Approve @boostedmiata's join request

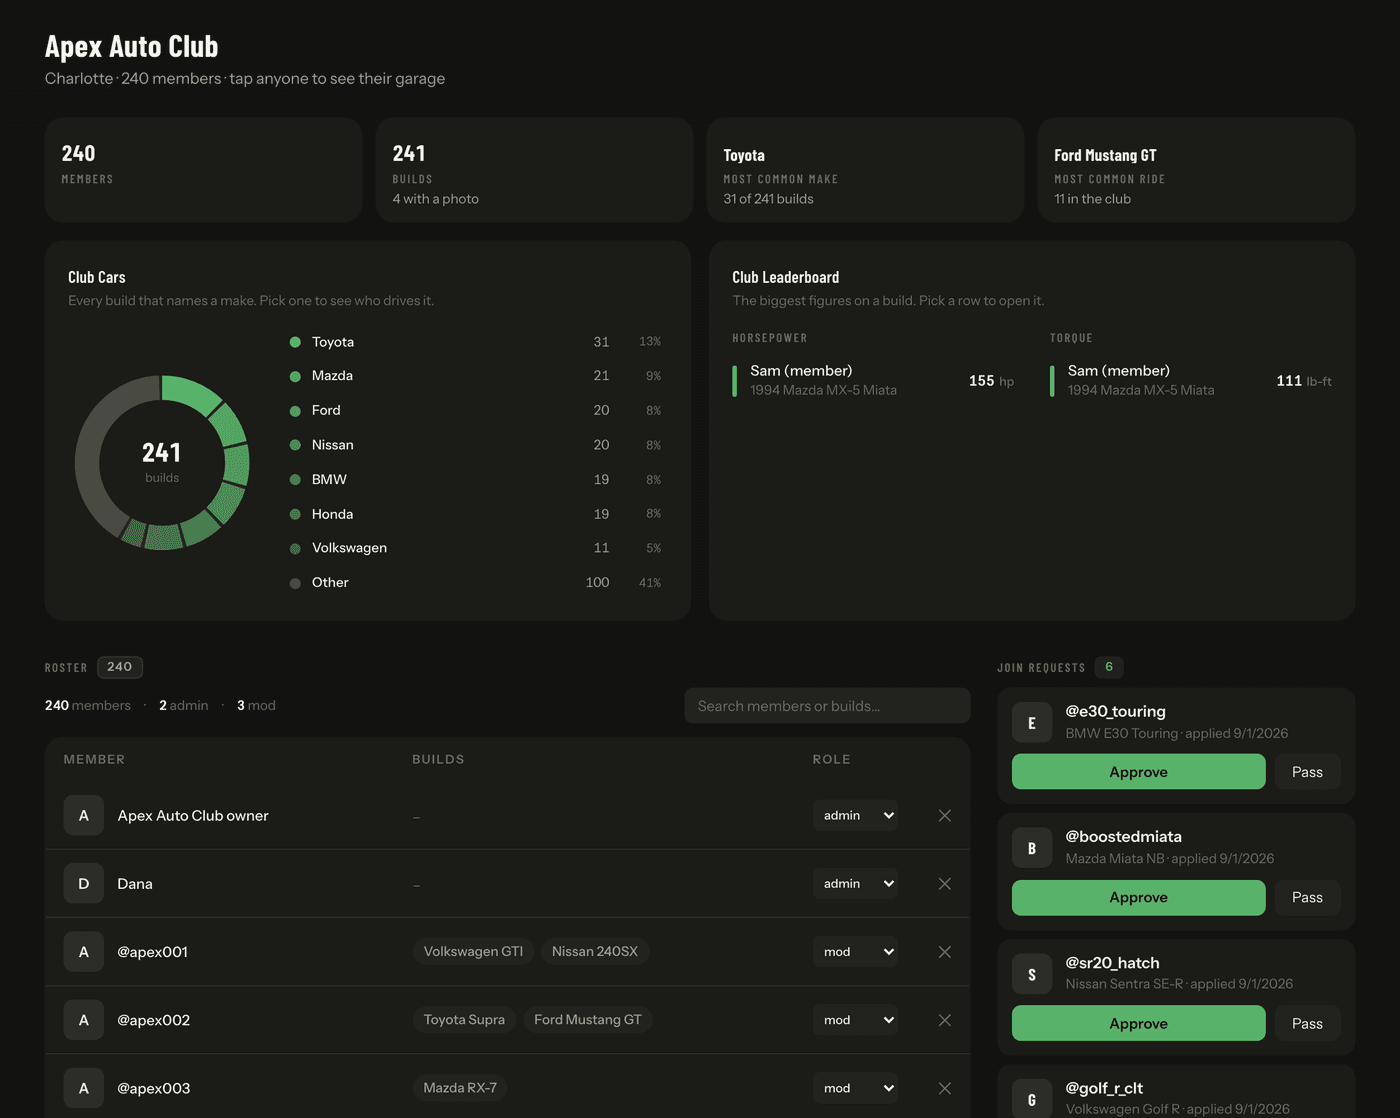click(x=1138, y=897)
